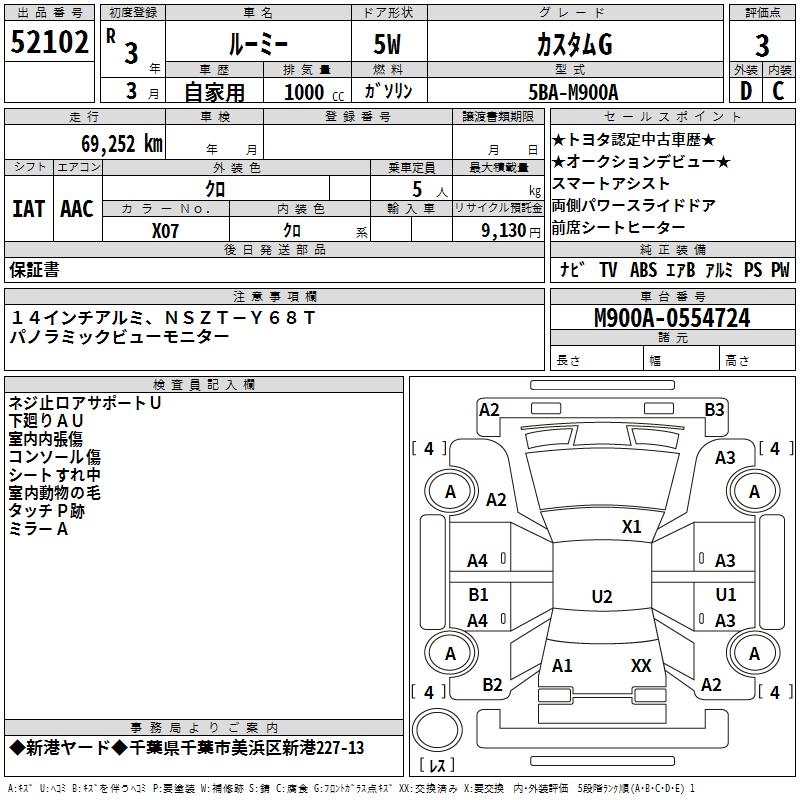Screen dimensions: 800x800
Task: Select the A1 rear hatch mark
Action: [x=562, y=666]
